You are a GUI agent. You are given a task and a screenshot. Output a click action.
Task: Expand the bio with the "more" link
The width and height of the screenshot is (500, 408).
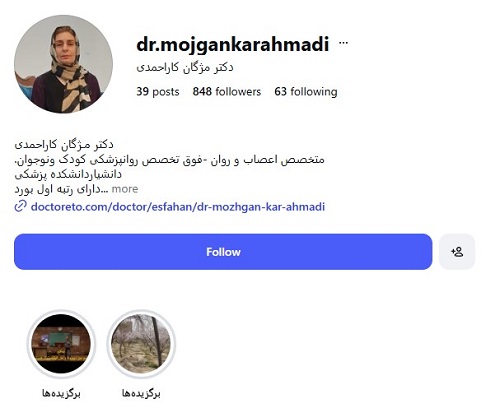(125, 189)
